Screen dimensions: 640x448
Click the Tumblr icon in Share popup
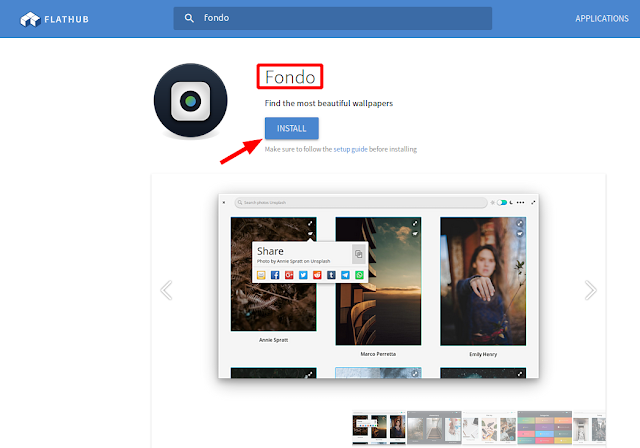coord(331,275)
